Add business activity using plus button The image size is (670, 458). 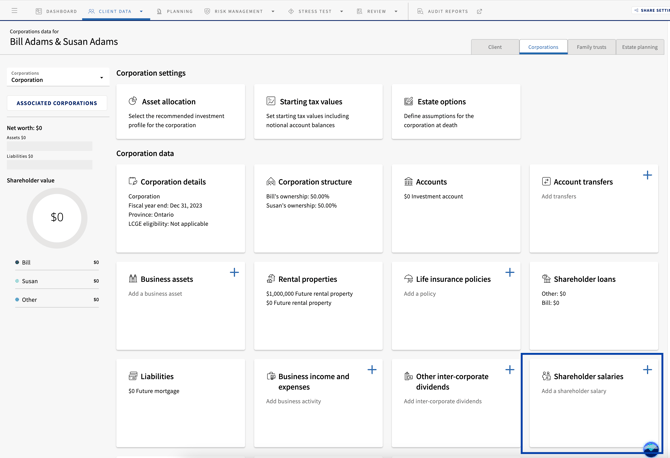coord(372,370)
